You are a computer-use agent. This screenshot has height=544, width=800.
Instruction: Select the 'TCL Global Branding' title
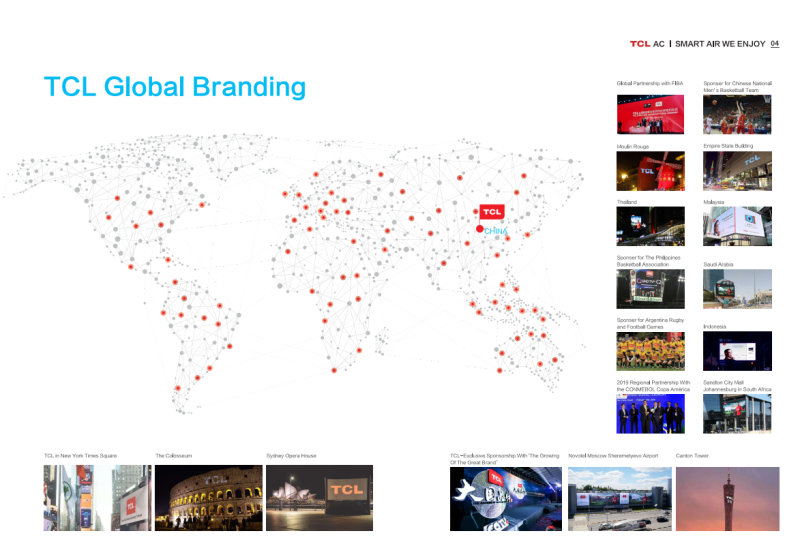click(x=175, y=87)
